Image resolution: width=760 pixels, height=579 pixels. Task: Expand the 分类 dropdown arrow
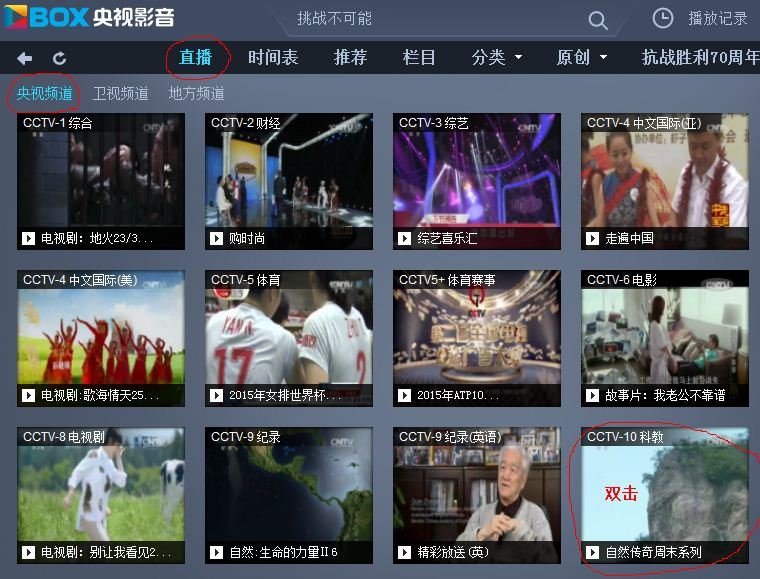coord(518,57)
